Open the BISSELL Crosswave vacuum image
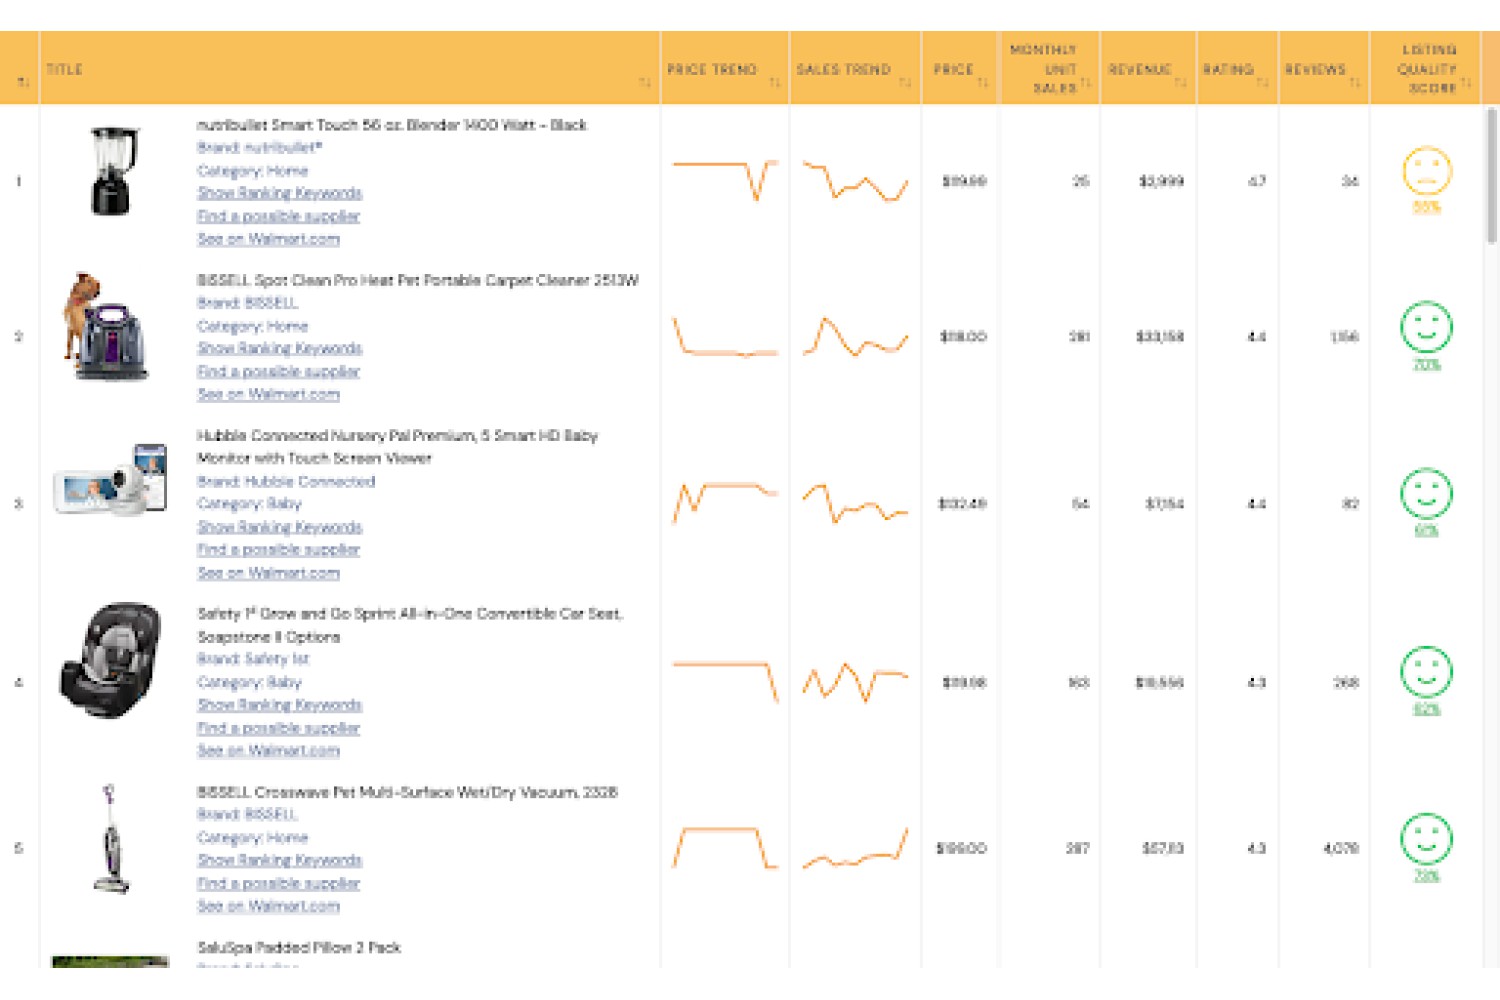Viewport: 1500px width, 1000px height. tap(111, 839)
